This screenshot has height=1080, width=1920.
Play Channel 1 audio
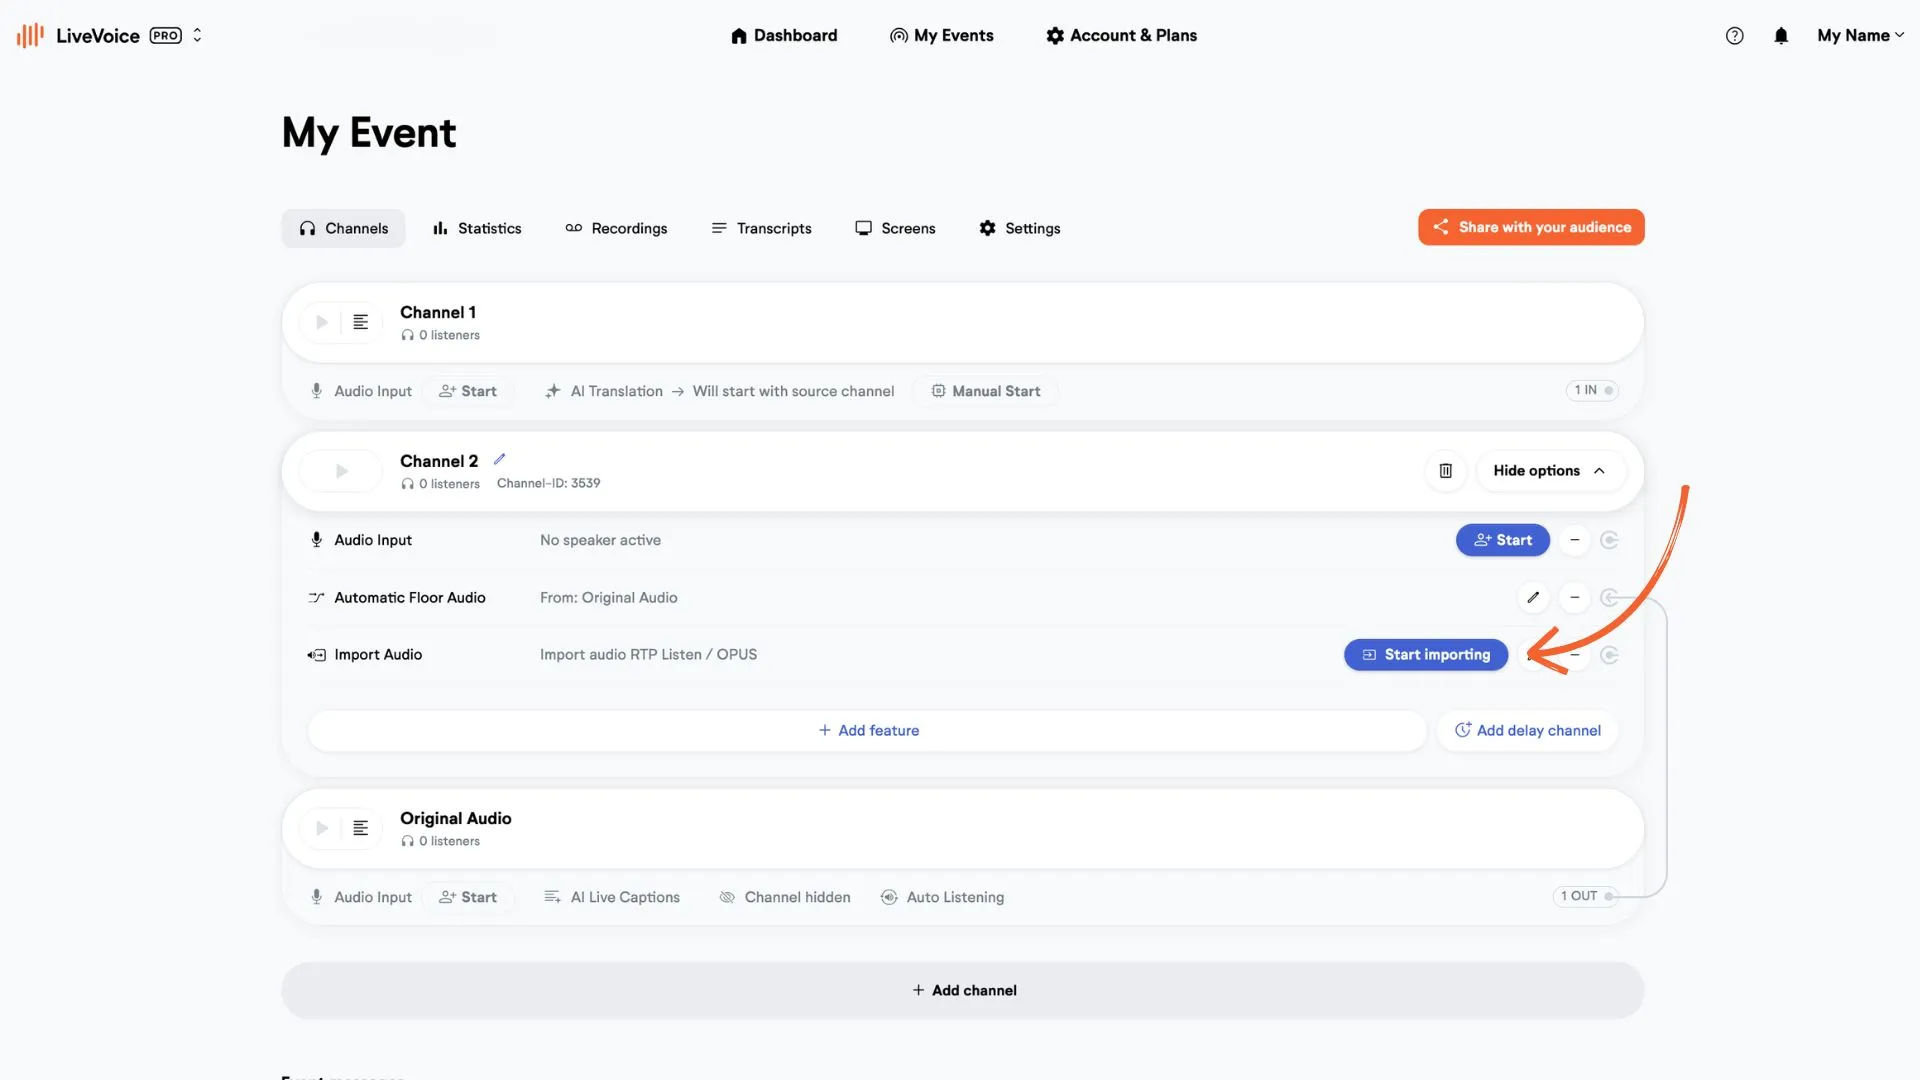click(321, 322)
